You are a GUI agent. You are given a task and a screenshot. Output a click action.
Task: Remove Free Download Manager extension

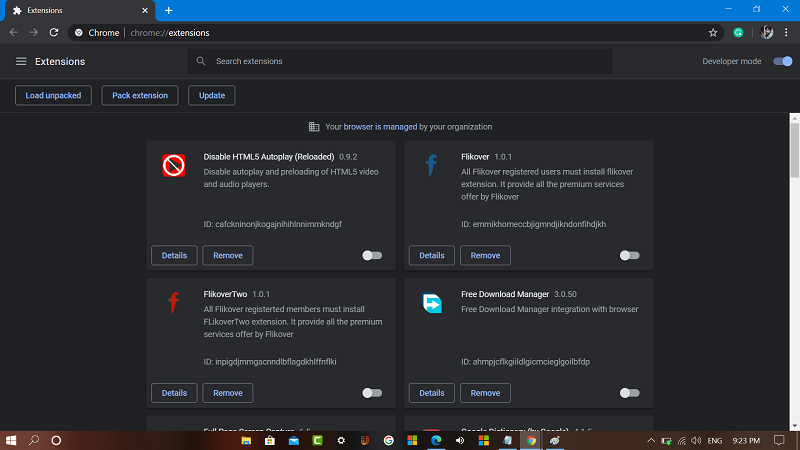(485, 393)
